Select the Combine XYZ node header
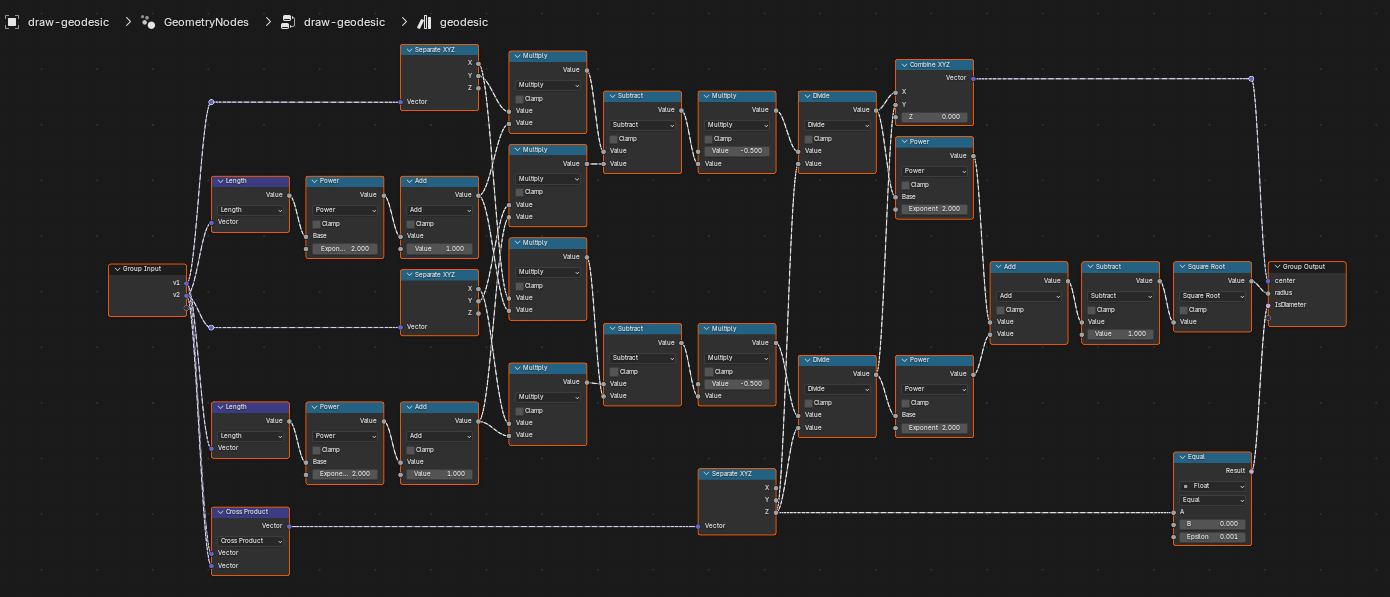The height and width of the screenshot is (597, 1390). [934, 64]
